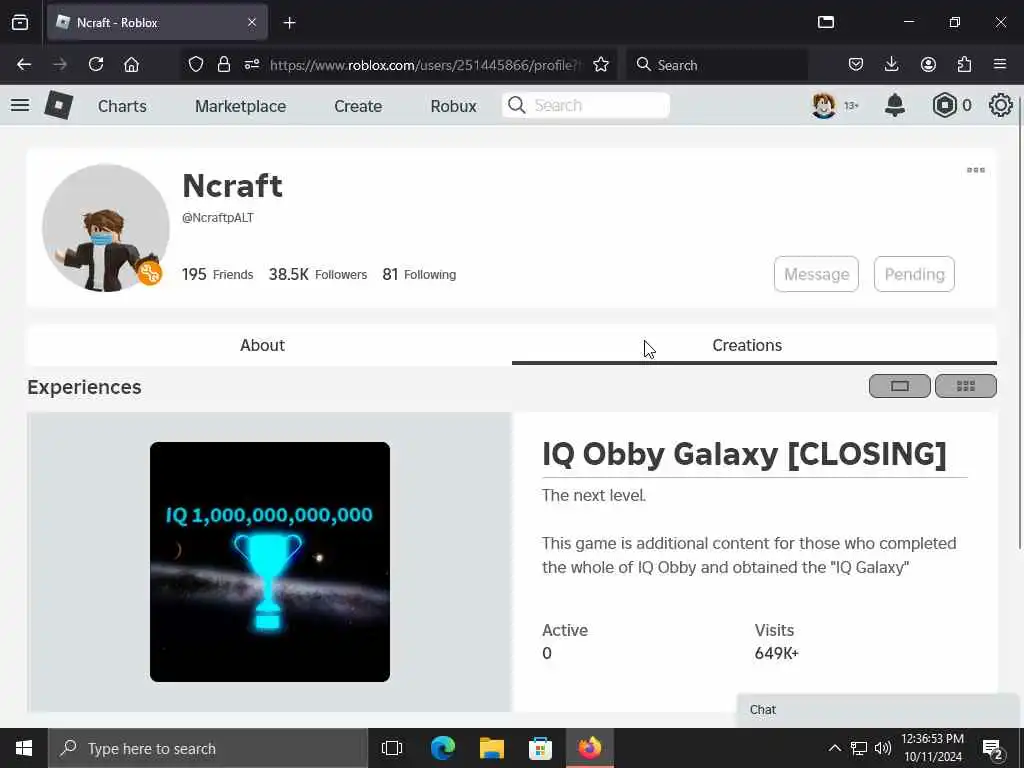Open the Create page
Viewport: 1024px width, 768px height.
pos(358,106)
